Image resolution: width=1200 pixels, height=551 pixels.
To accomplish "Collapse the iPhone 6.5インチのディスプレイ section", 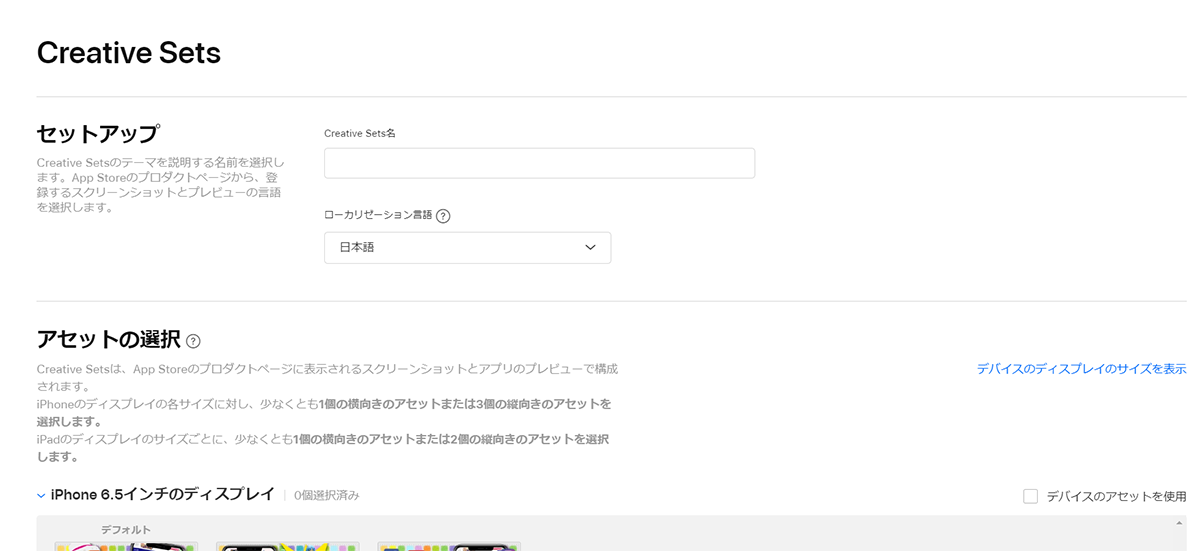I will [41, 495].
